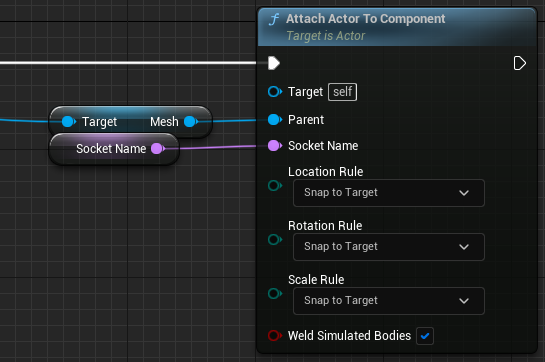Click the Rotation Rule label
The height and width of the screenshot is (362, 545).
(325, 226)
